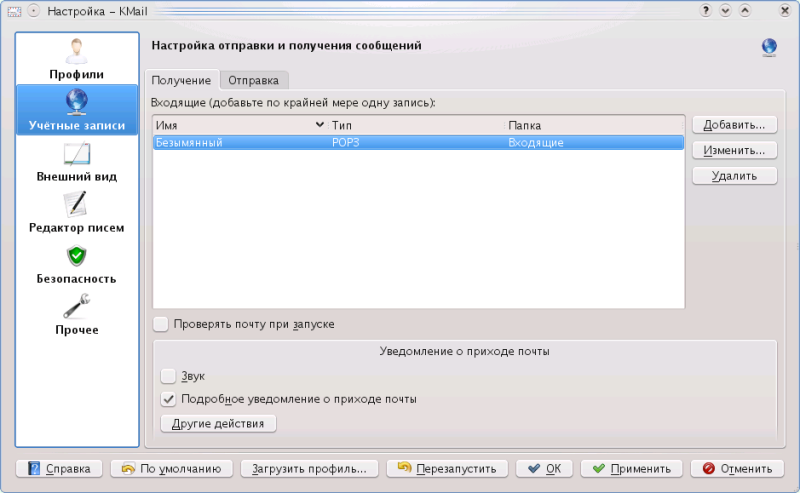Open the Прочее wrench section

pyautogui.click(x=77, y=315)
